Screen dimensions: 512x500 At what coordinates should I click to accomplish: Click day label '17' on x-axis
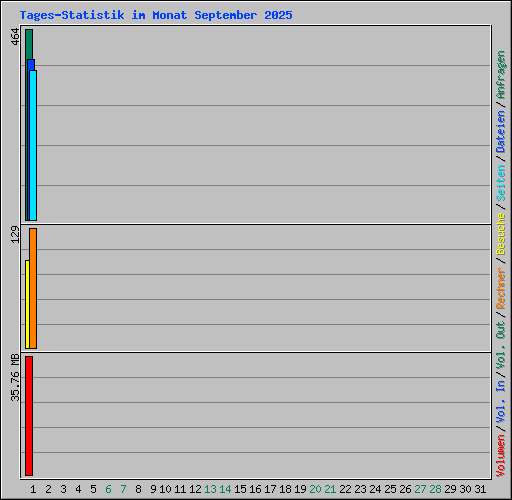(270, 489)
